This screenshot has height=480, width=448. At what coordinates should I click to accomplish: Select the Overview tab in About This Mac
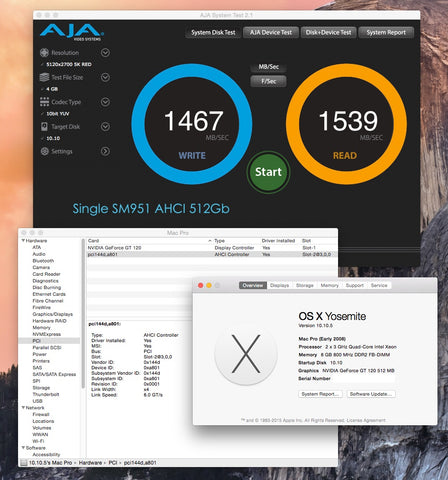tap(253, 285)
